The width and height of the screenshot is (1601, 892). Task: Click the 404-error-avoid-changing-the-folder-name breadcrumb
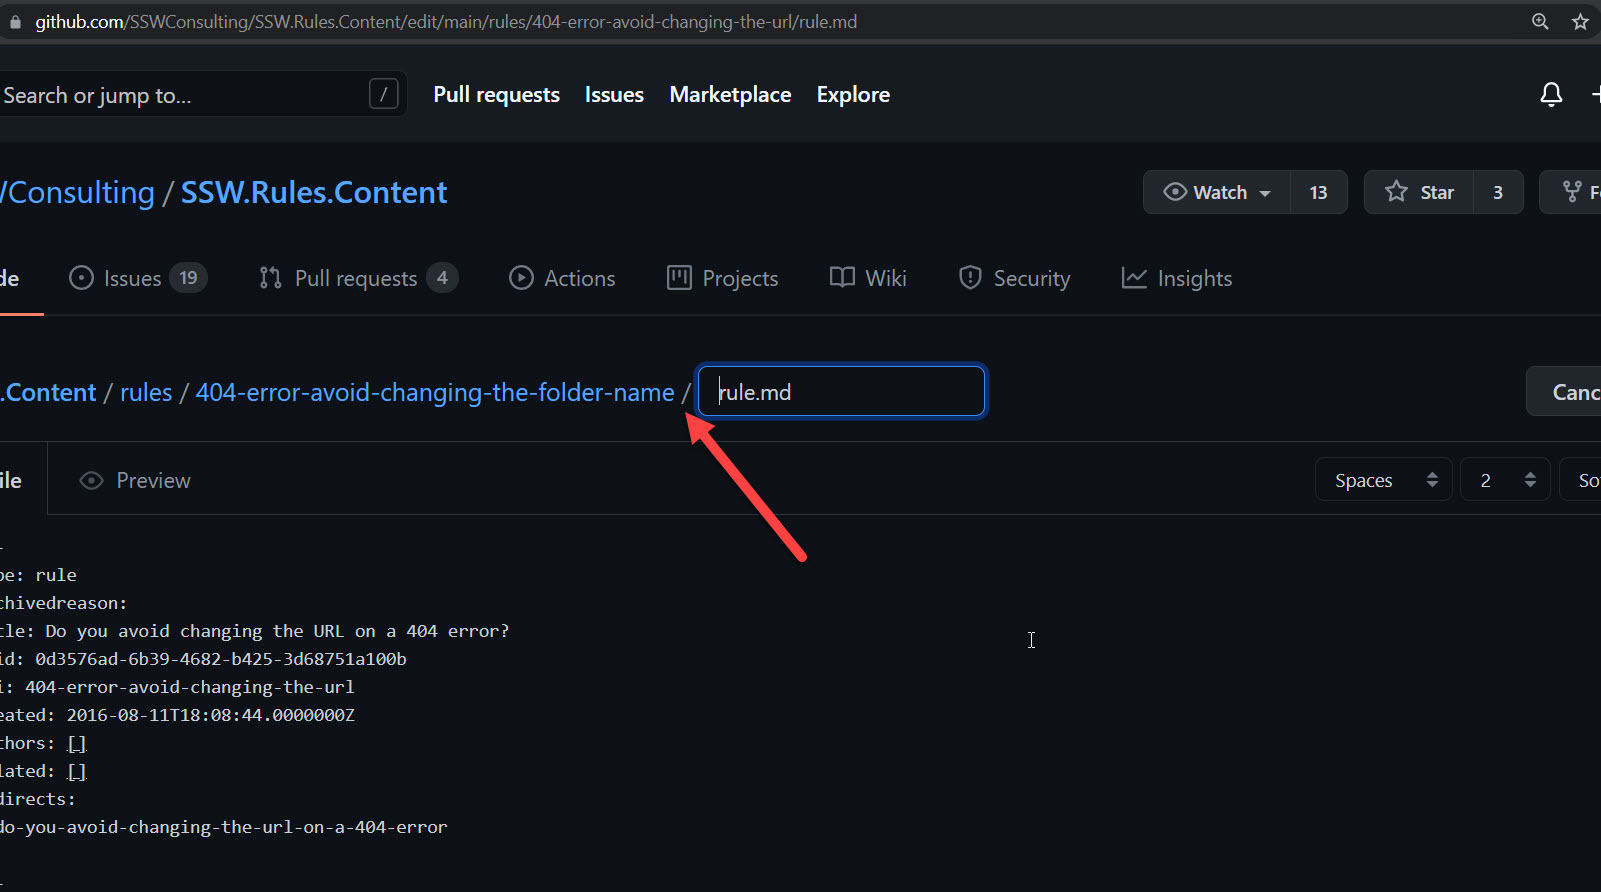pyautogui.click(x=435, y=392)
